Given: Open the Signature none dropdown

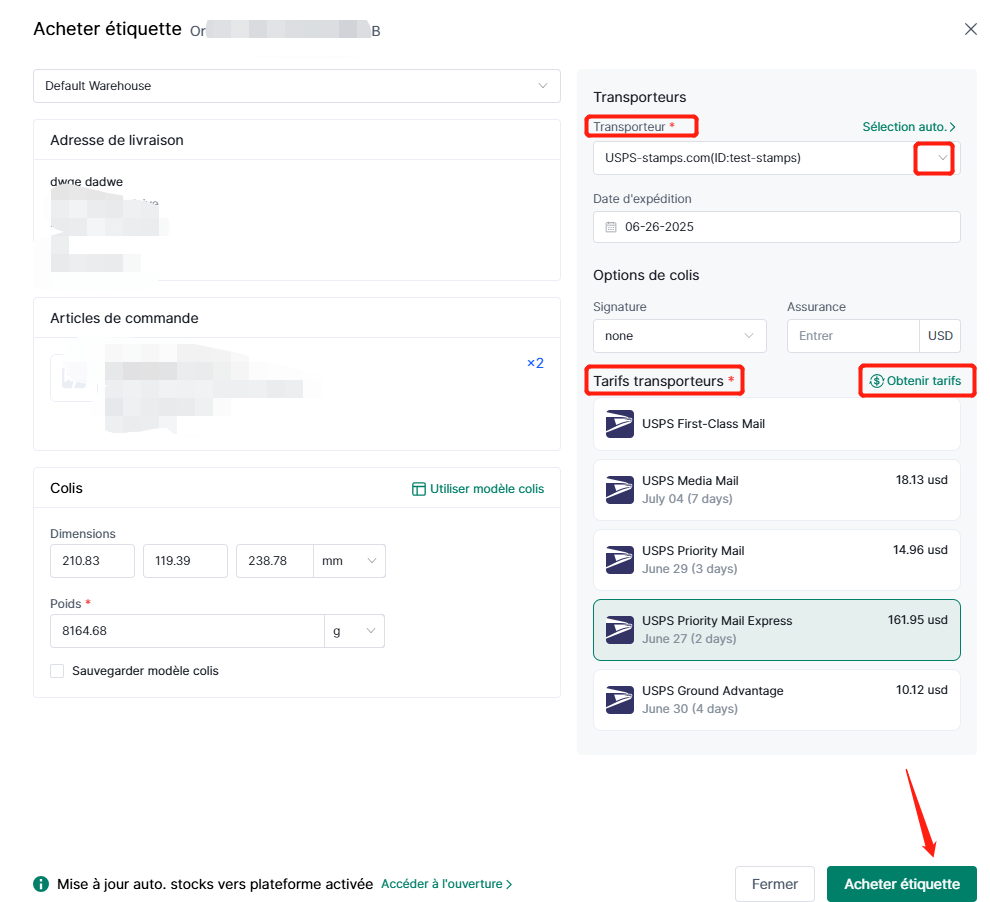Looking at the screenshot, I should (x=680, y=336).
